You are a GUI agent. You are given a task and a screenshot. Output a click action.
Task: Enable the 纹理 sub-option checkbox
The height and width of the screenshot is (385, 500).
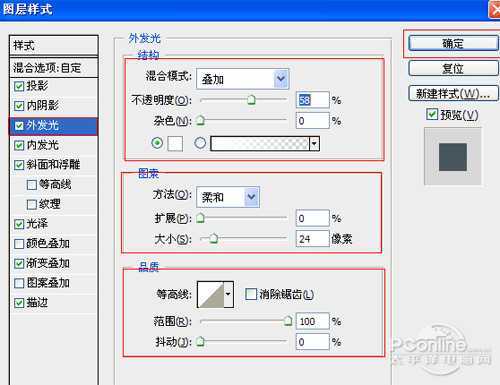click(32, 204)
